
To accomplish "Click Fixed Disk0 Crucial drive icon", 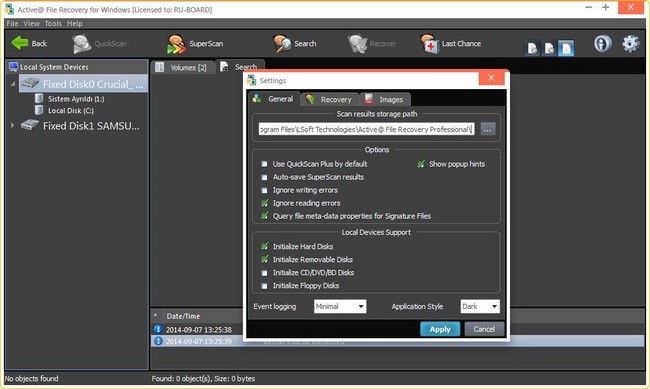I will coord(30,83).
